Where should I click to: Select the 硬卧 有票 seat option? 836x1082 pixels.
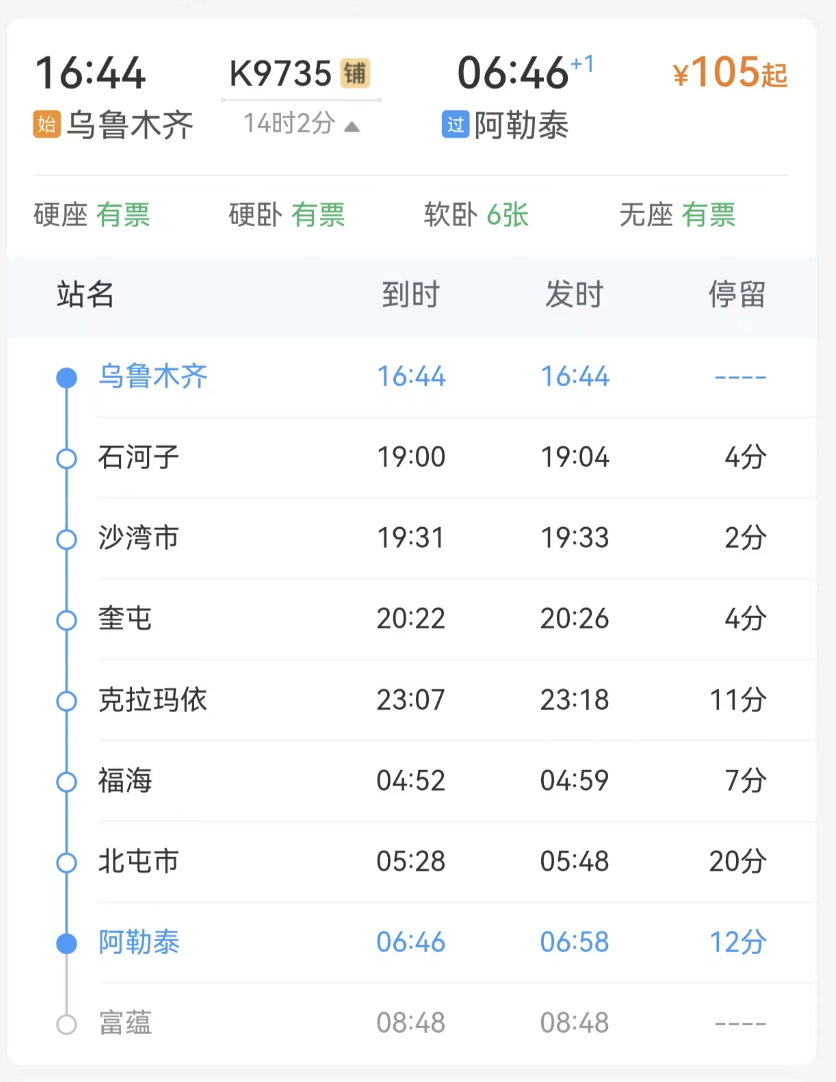(x=287, y=215)
